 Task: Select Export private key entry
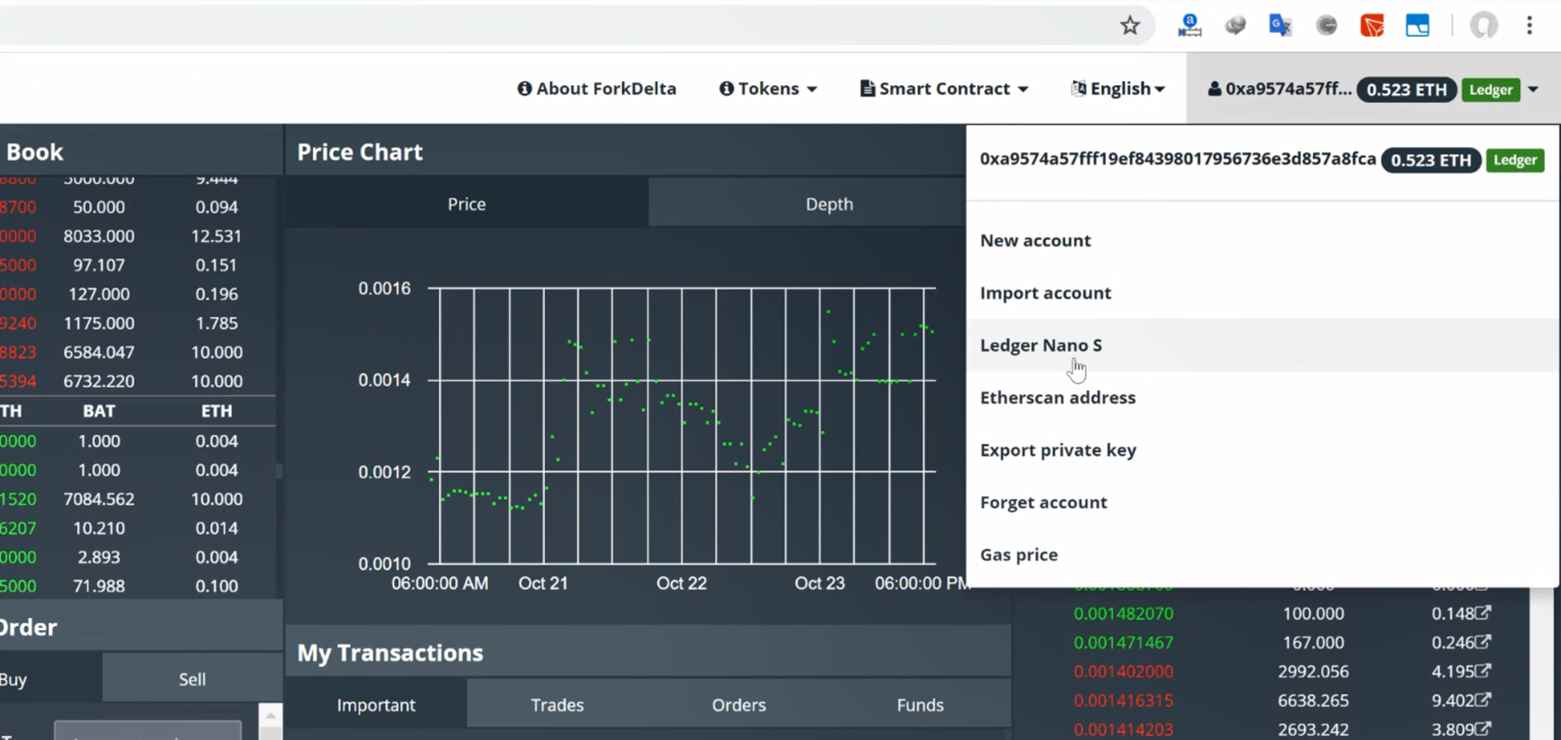(x=1058, y=450)
